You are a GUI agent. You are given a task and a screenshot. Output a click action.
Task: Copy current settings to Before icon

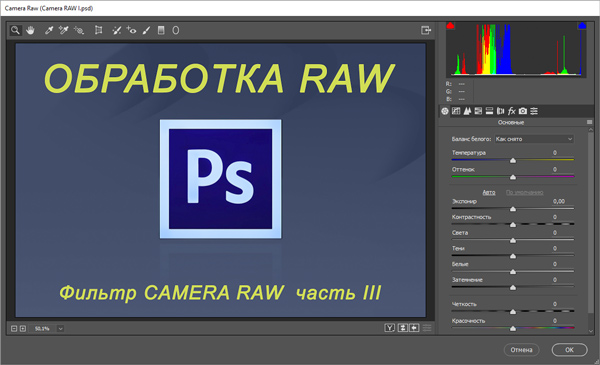(414, 328)
